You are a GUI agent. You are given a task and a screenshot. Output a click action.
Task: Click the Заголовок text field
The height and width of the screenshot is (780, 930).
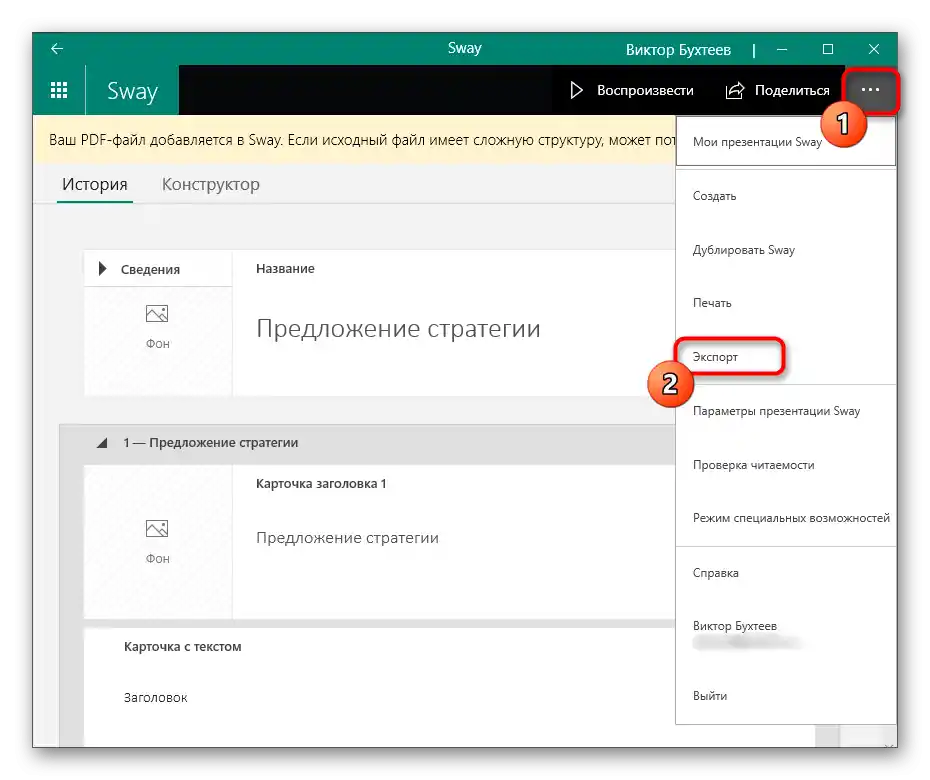coord(155,698)
